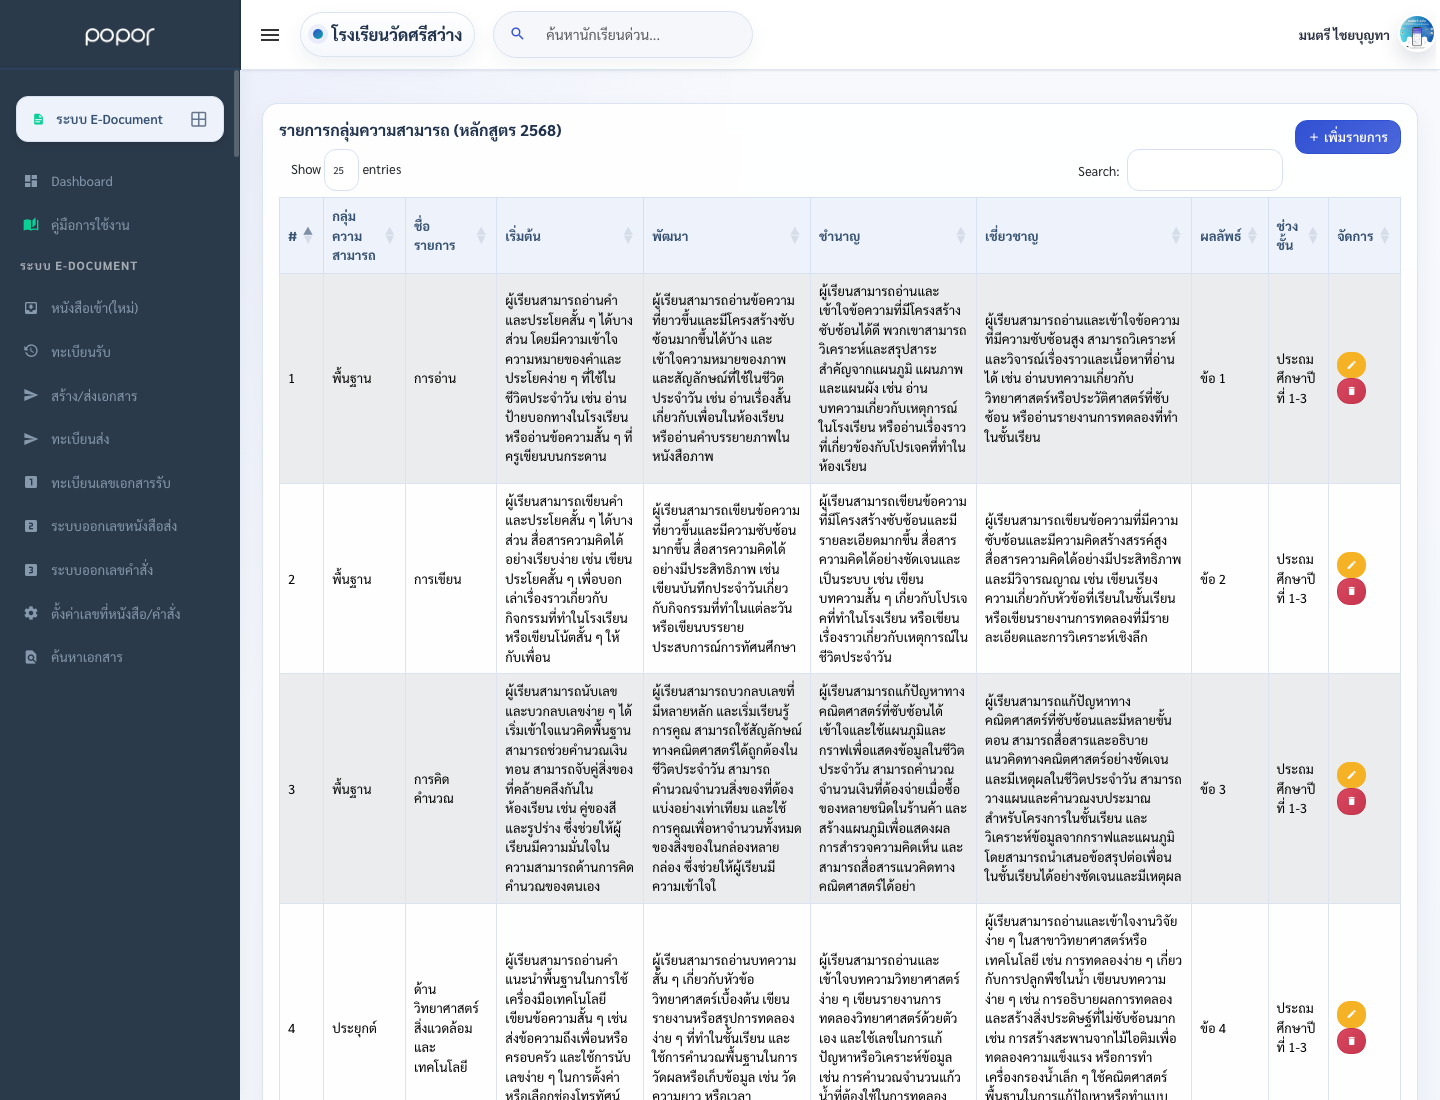This screenshot has height=1100, width=1440.
Task: Click the Dashboard sidebar icon
Action: click(31, 181)
